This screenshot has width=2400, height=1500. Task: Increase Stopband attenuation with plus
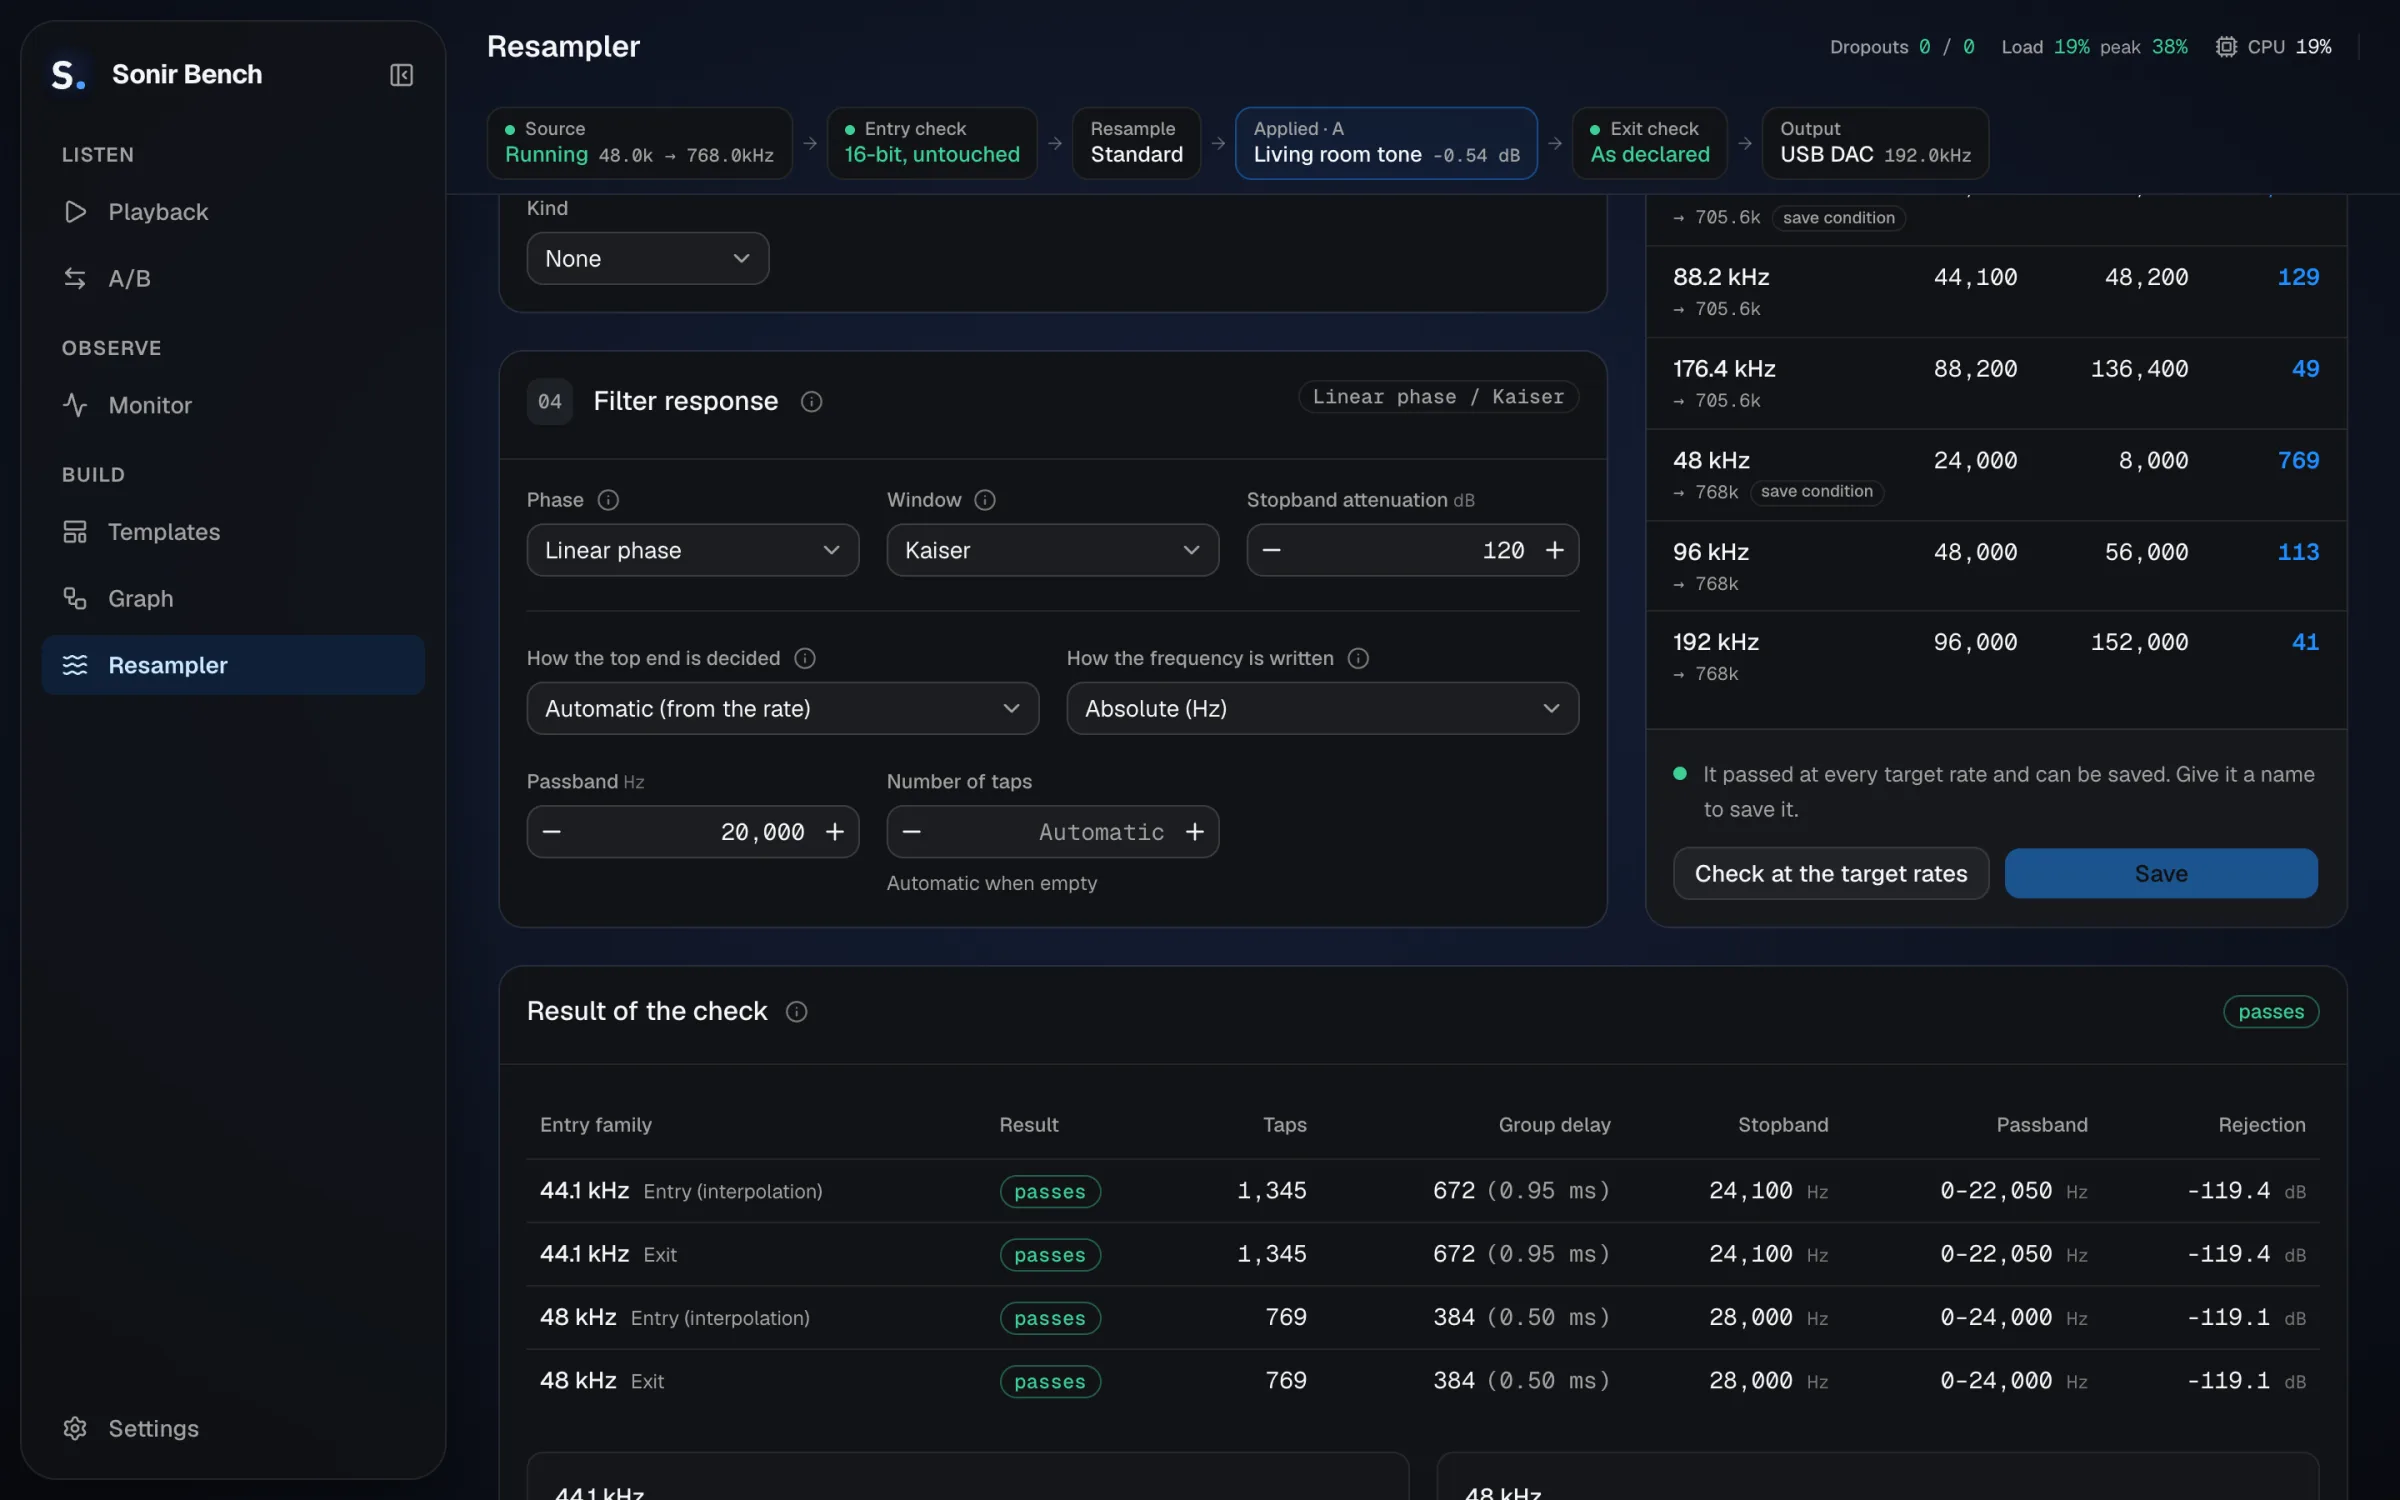(1554, 551)
